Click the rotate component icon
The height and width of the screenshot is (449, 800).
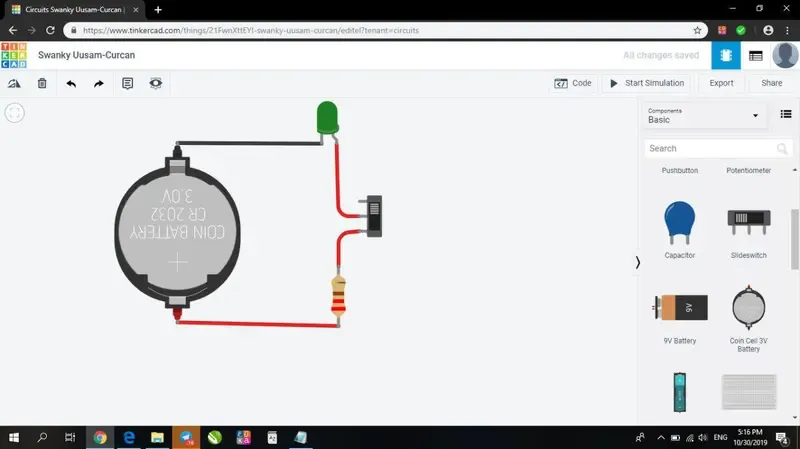[14, 83]
